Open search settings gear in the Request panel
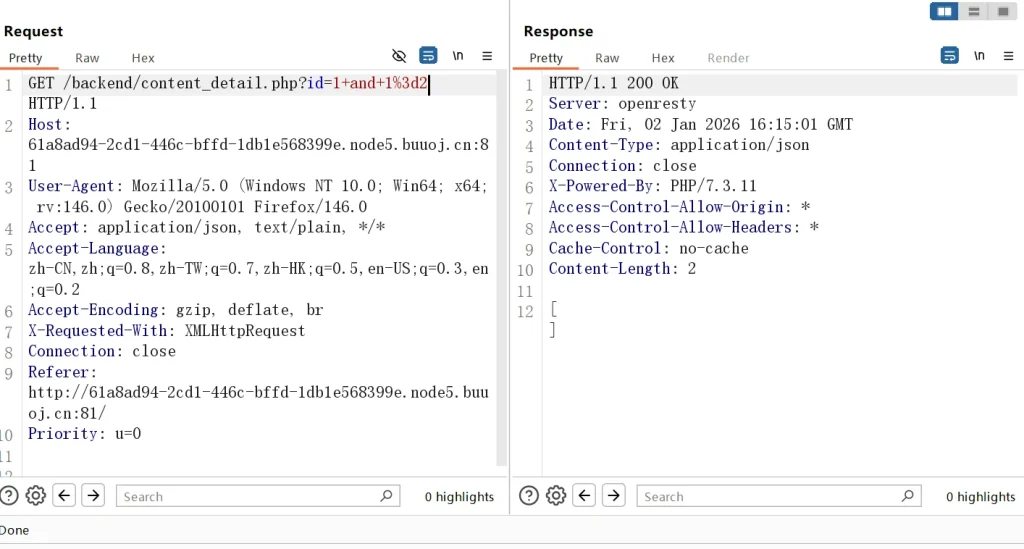This screenshot has width=1024, height=549. tap(36, 495)
